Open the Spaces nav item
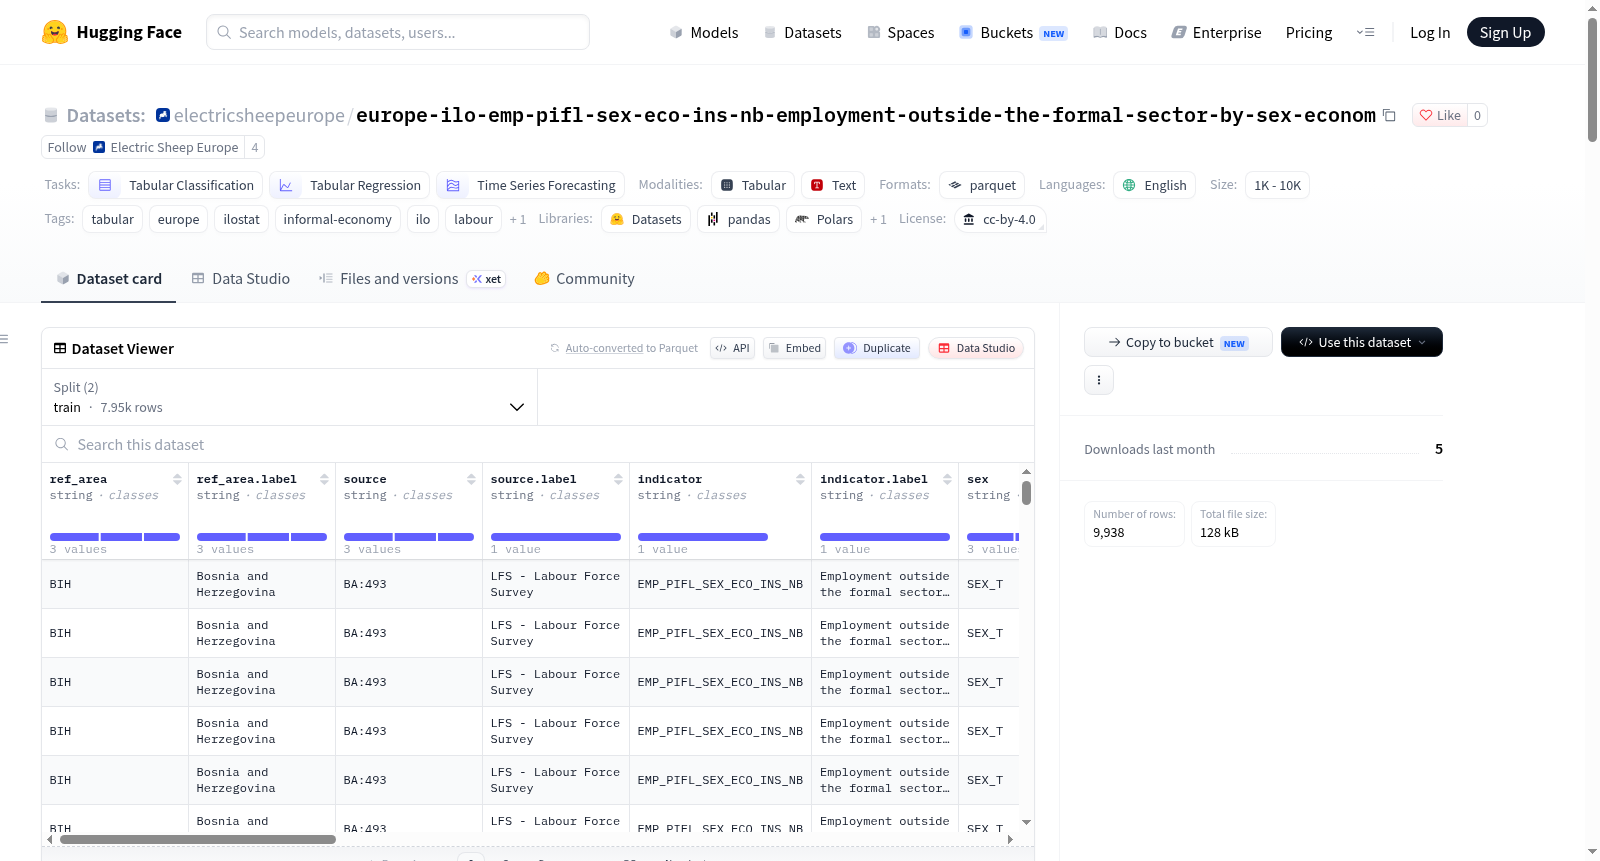1600x861 pixels. 900,33
